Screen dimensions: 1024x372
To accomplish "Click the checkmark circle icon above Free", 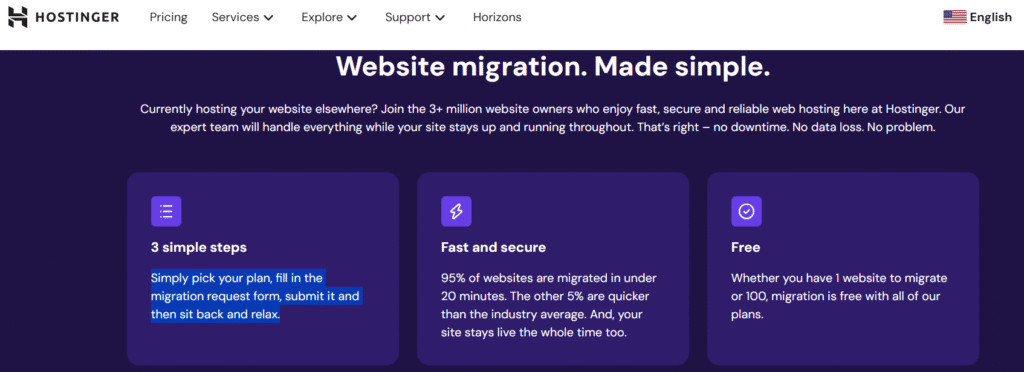I will (x=746, y=211).
